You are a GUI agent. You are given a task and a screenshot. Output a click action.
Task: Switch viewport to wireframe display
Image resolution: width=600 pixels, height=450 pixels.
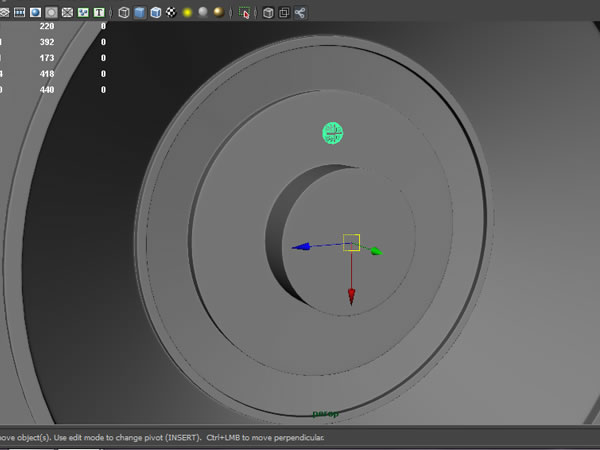click(124, 13)
